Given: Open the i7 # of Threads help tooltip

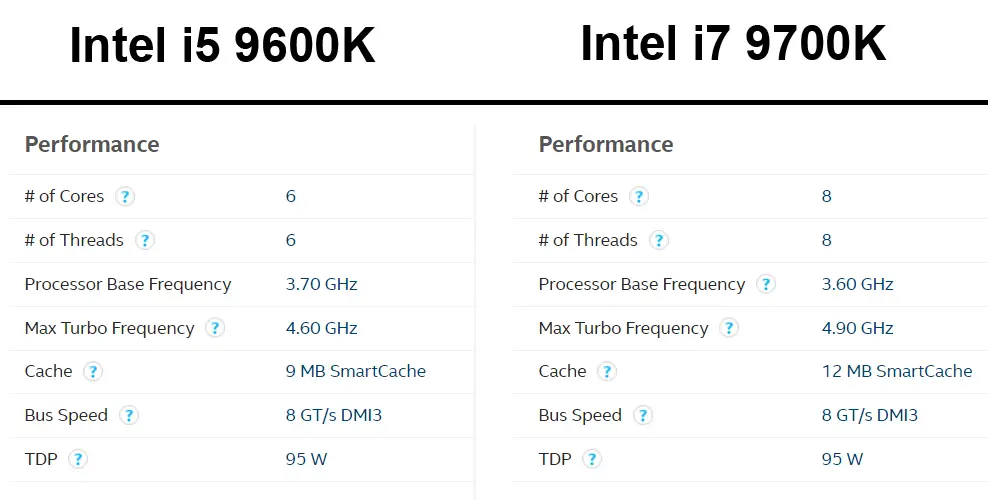Looking at the screenshot, I should pos(658,241).
